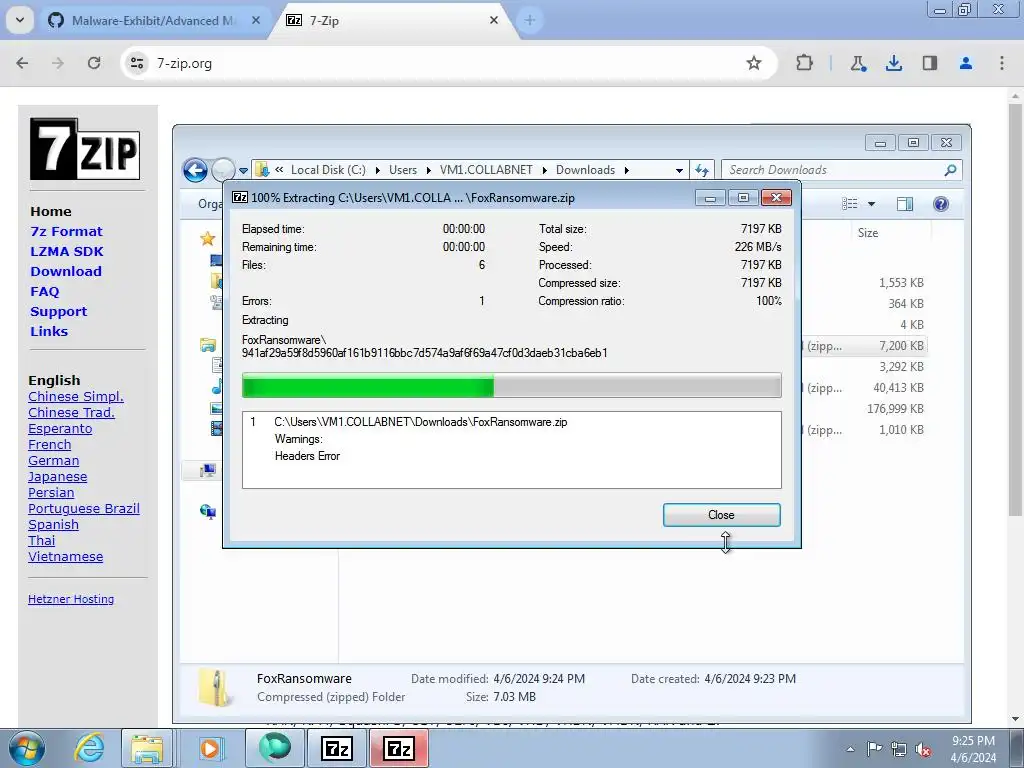Open the muted volume tray icon
The image size is (1024, 768).
[x=923, y=749]
